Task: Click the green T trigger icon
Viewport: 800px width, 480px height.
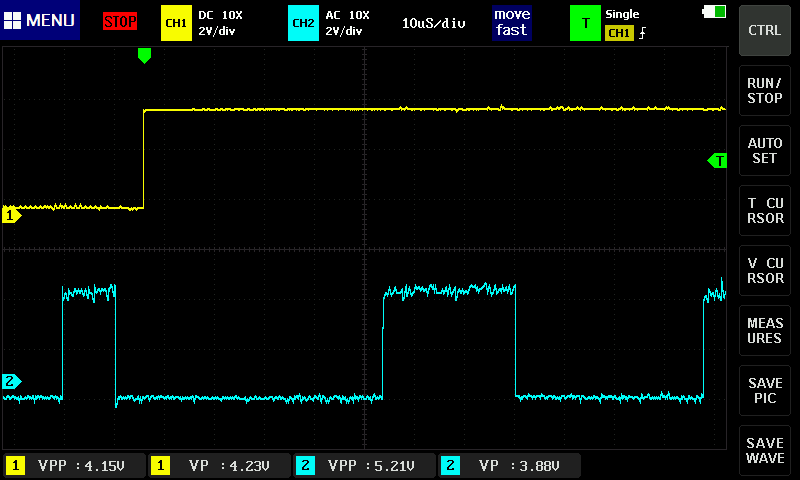Action: tap(585, 22)
